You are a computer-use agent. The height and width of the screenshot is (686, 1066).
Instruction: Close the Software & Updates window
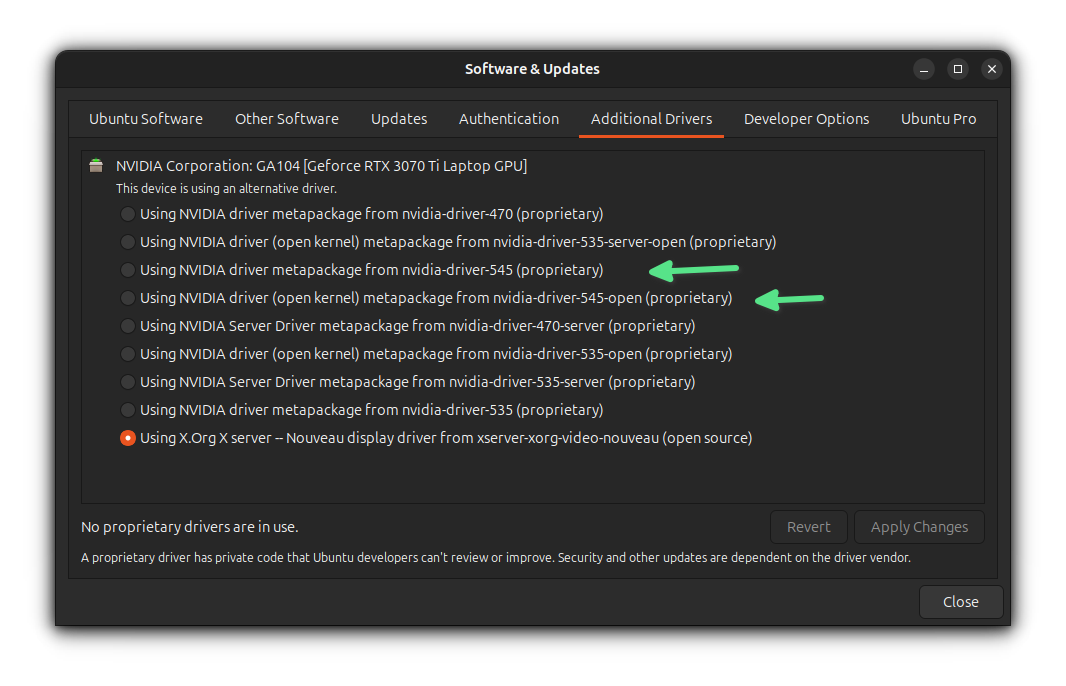pyautogui.click(x=960, y=601)
